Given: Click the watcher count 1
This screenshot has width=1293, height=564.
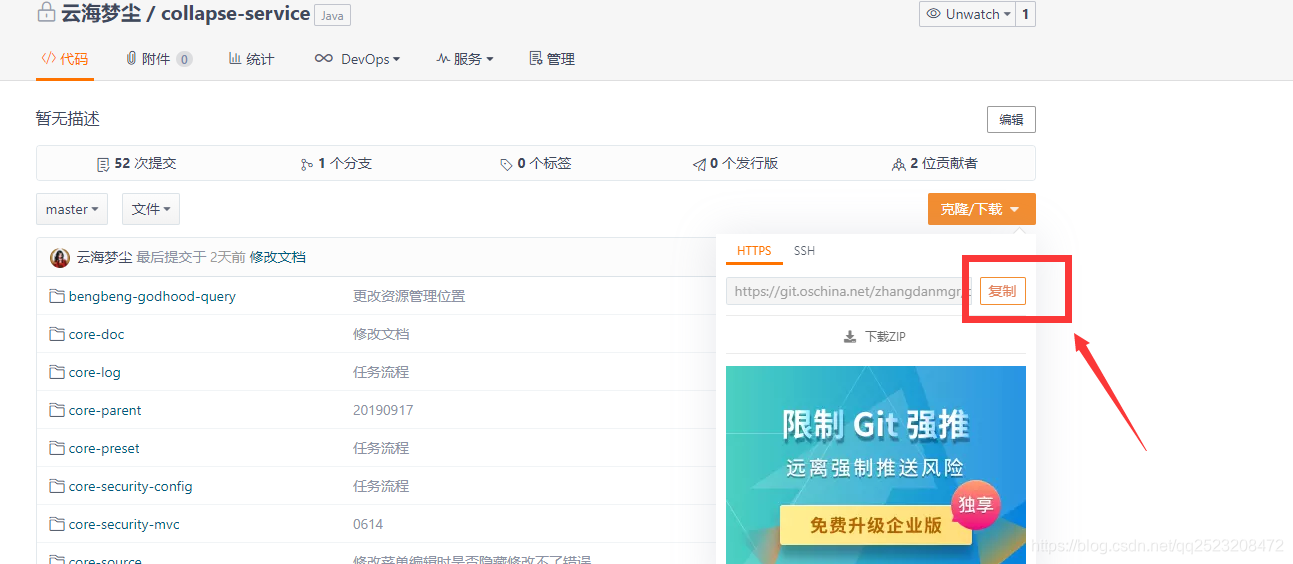Looking at the screenshot, I should coord(1025,14).
